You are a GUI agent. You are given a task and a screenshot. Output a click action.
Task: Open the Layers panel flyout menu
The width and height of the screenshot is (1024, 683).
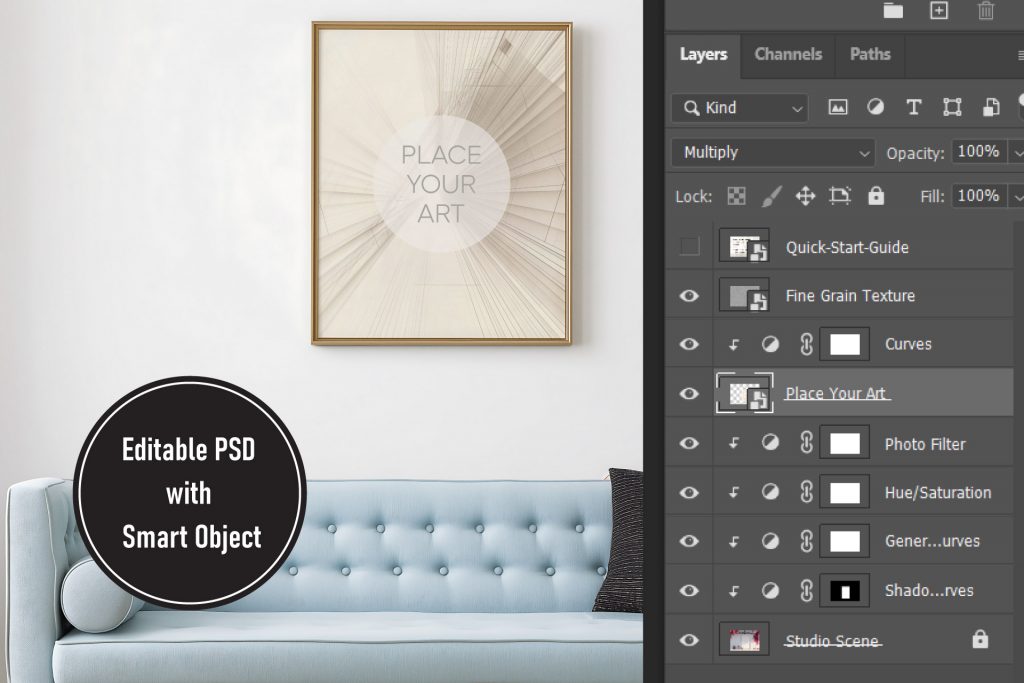pyautogui.click(x=1020, y=56)
